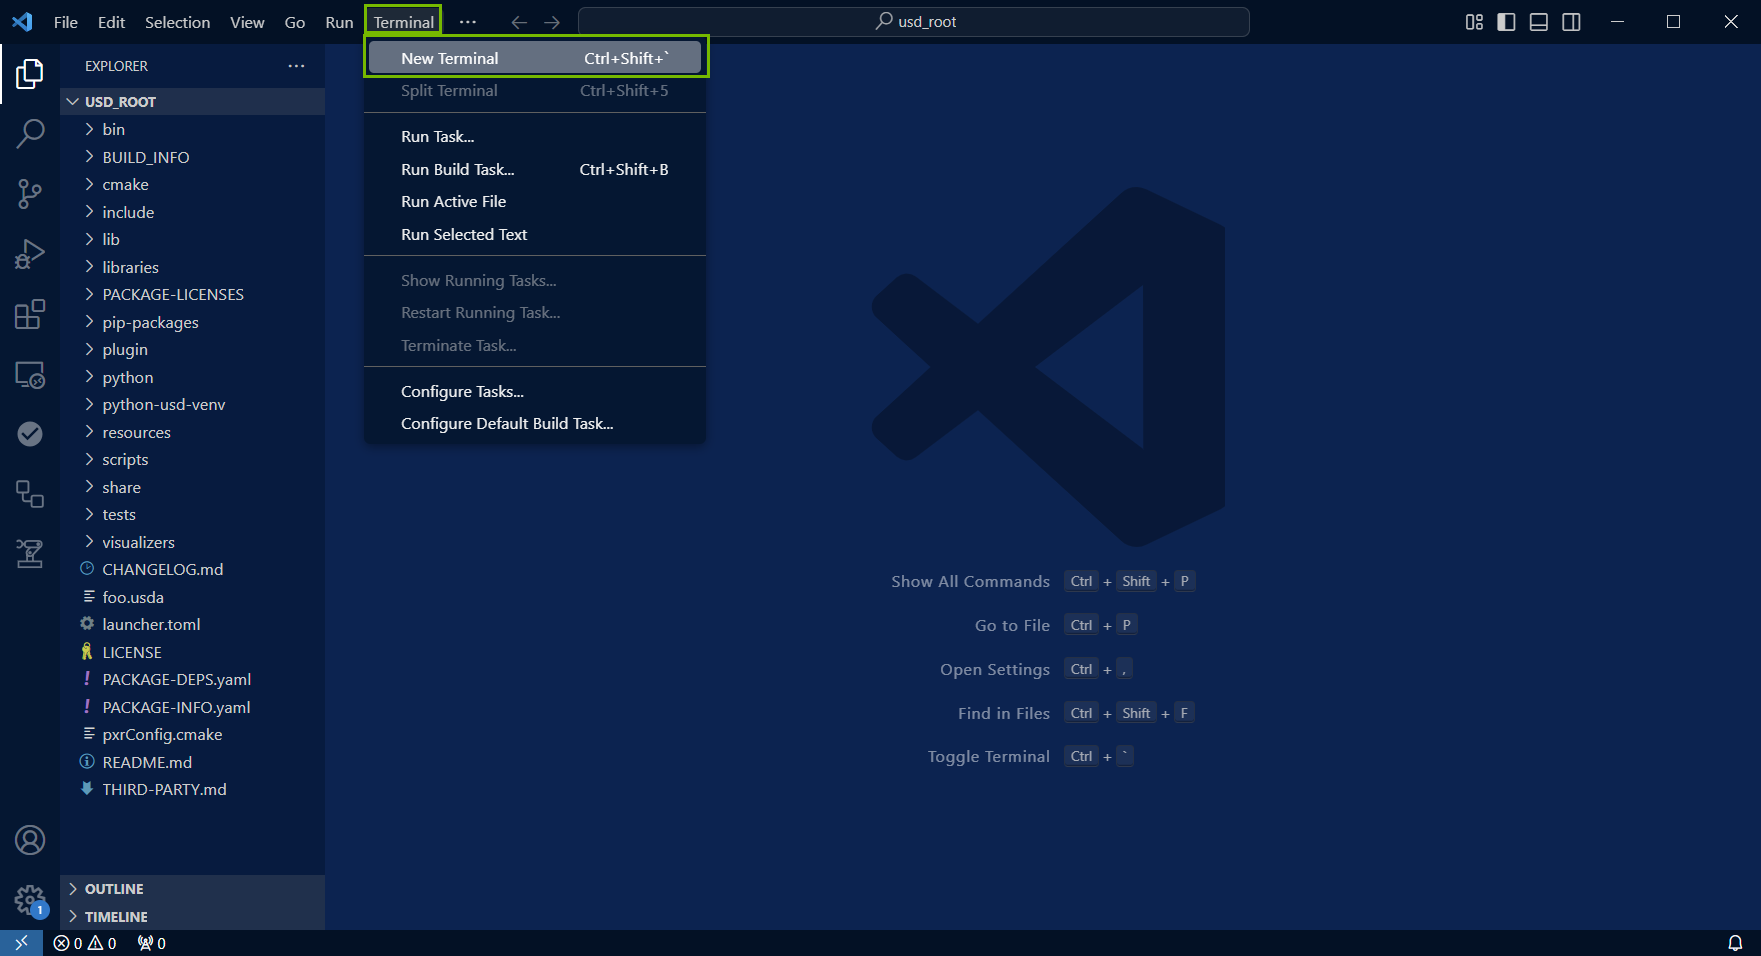Viewport: 1761px width, 956px height.
Task: Toggle the secondary side bar layout button
Action: (x=1572, y=22)
